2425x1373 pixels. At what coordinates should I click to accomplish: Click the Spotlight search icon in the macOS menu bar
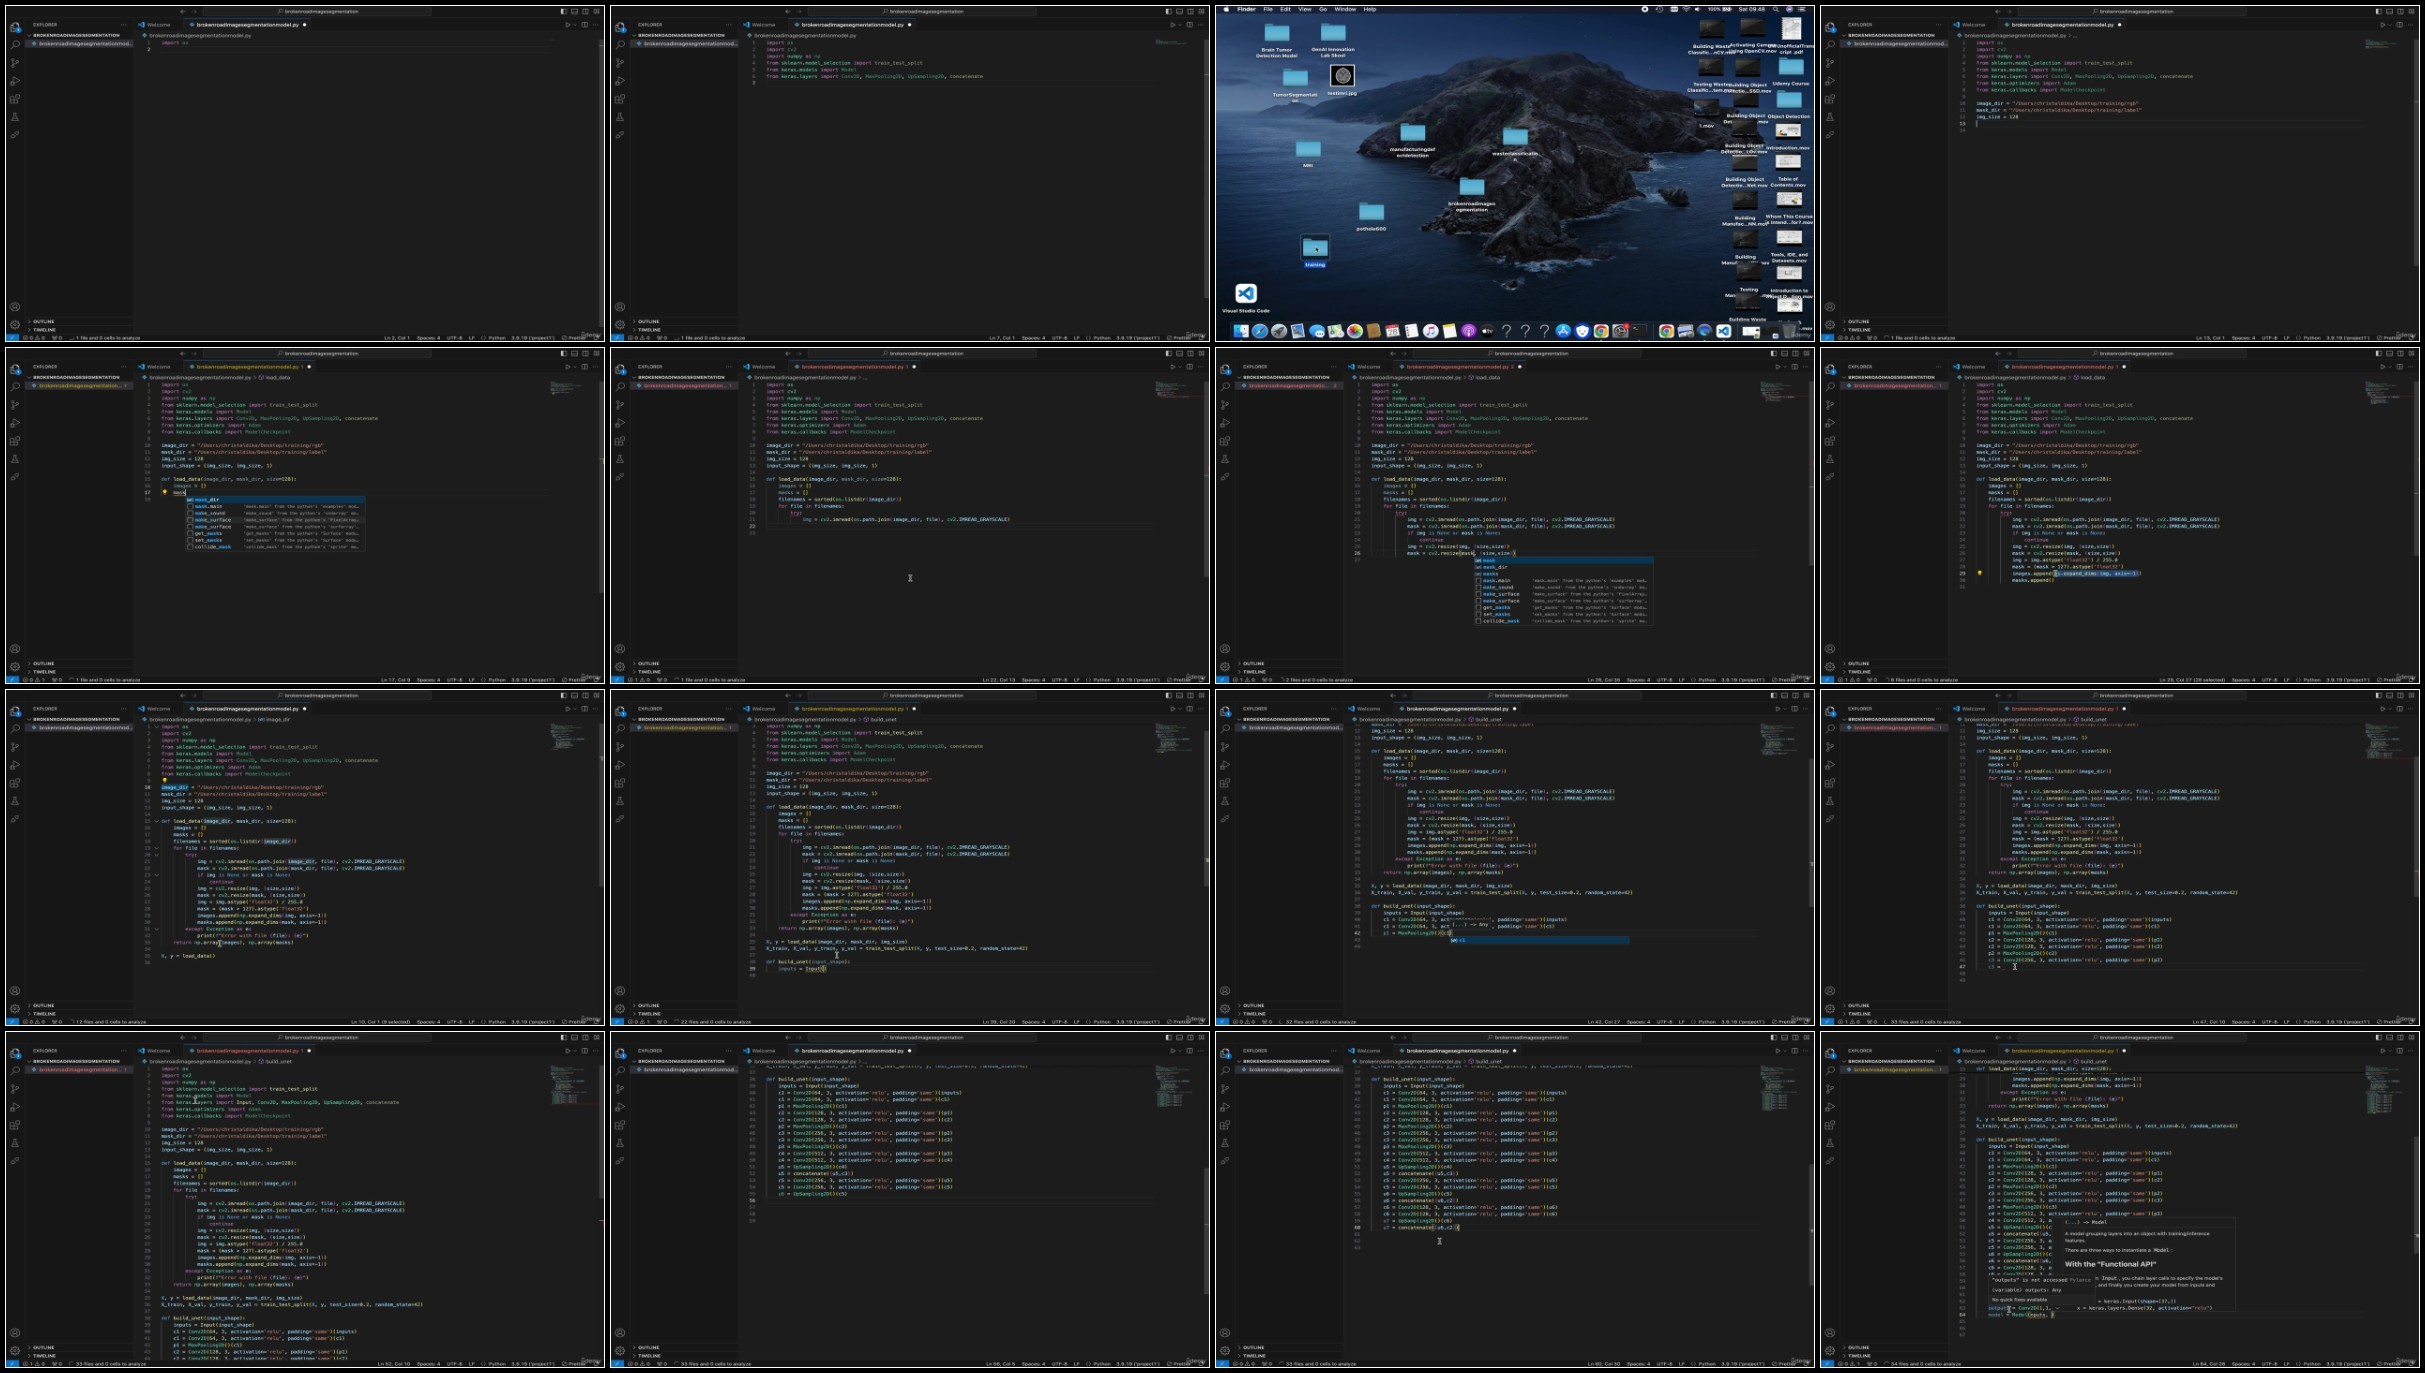tap(1776, 9)
